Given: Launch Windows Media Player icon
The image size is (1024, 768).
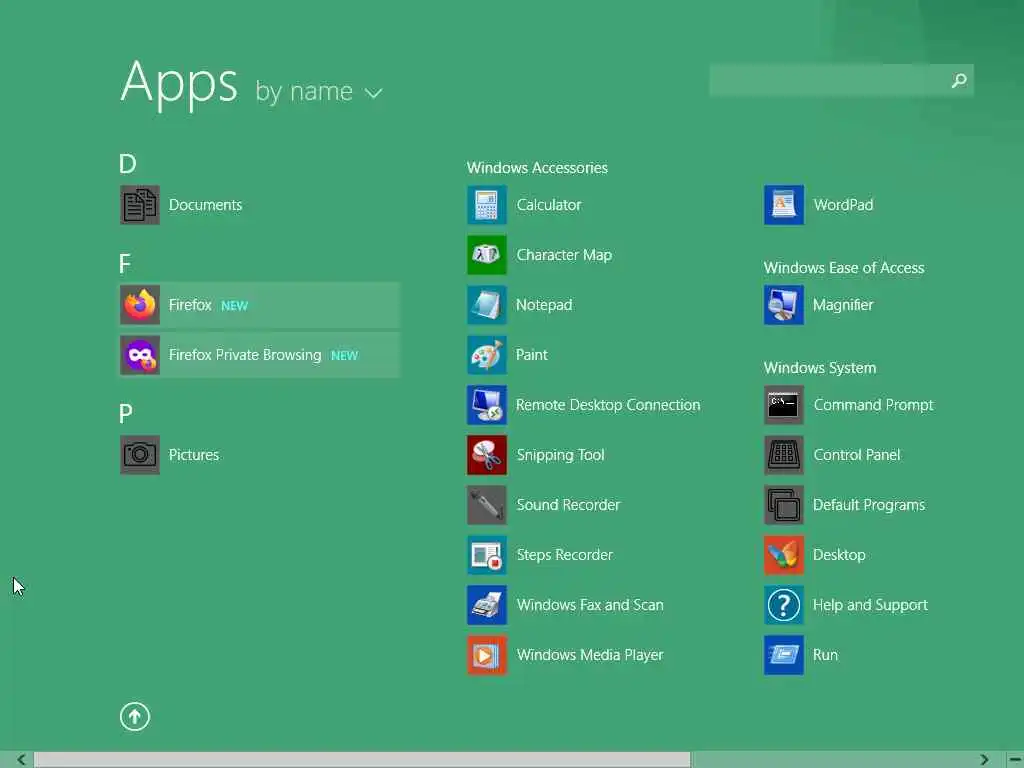Looking at the screenshot, I should point(487,655).
